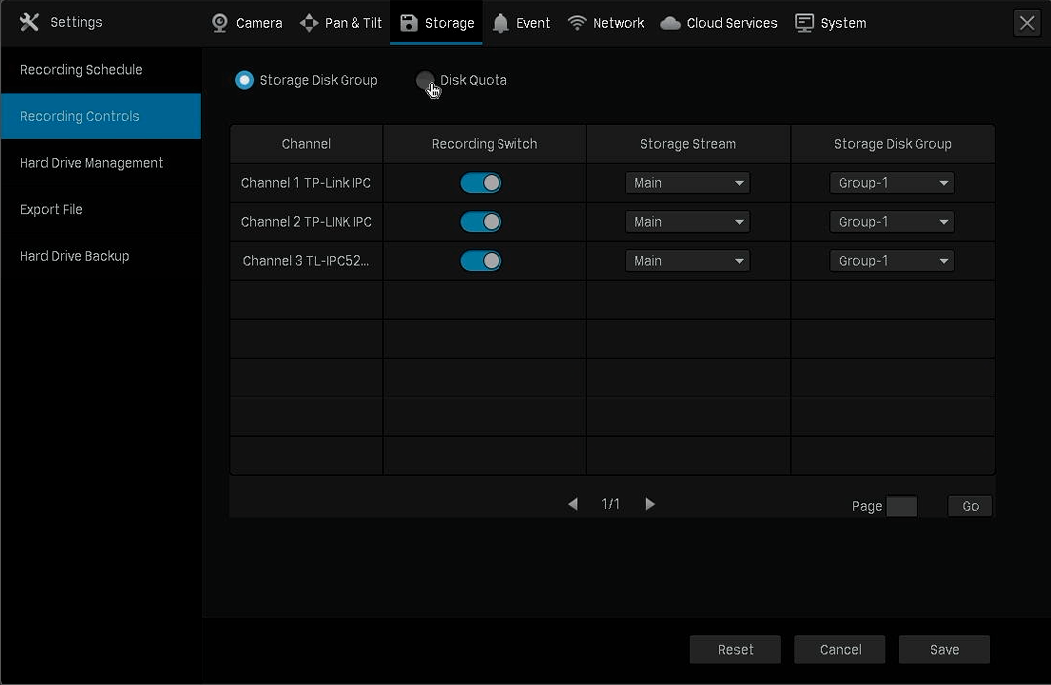
Task: Open Export File in the sidebar
Action: 101,210
